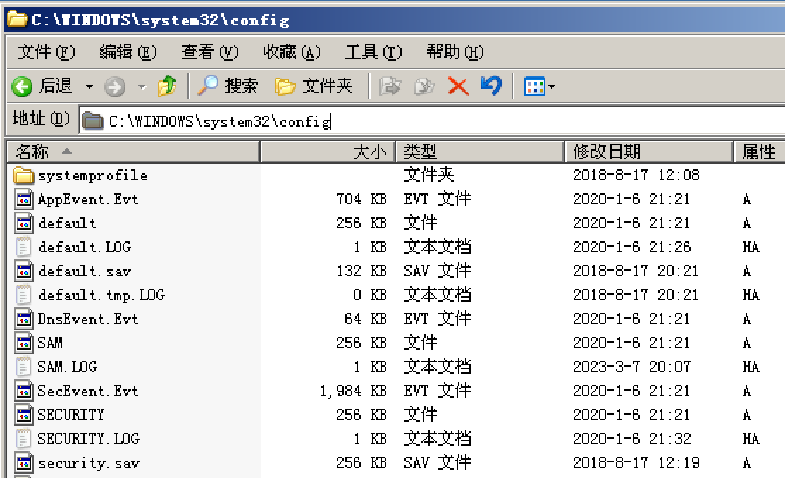Click the 64 KB size cell
The width and height of the screenshot is (785, 478).
pos(365,319)
